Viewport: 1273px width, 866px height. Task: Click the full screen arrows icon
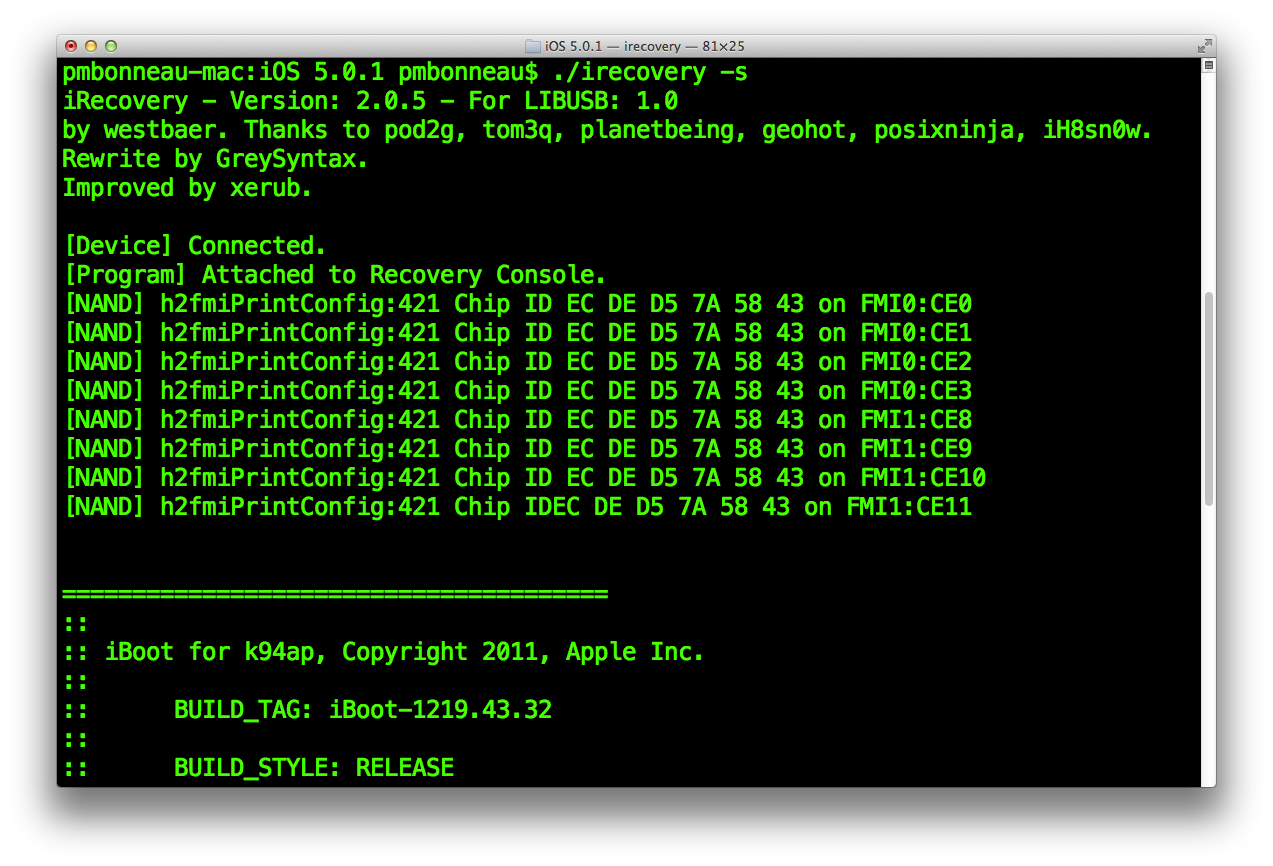(x=1204, y=46)
